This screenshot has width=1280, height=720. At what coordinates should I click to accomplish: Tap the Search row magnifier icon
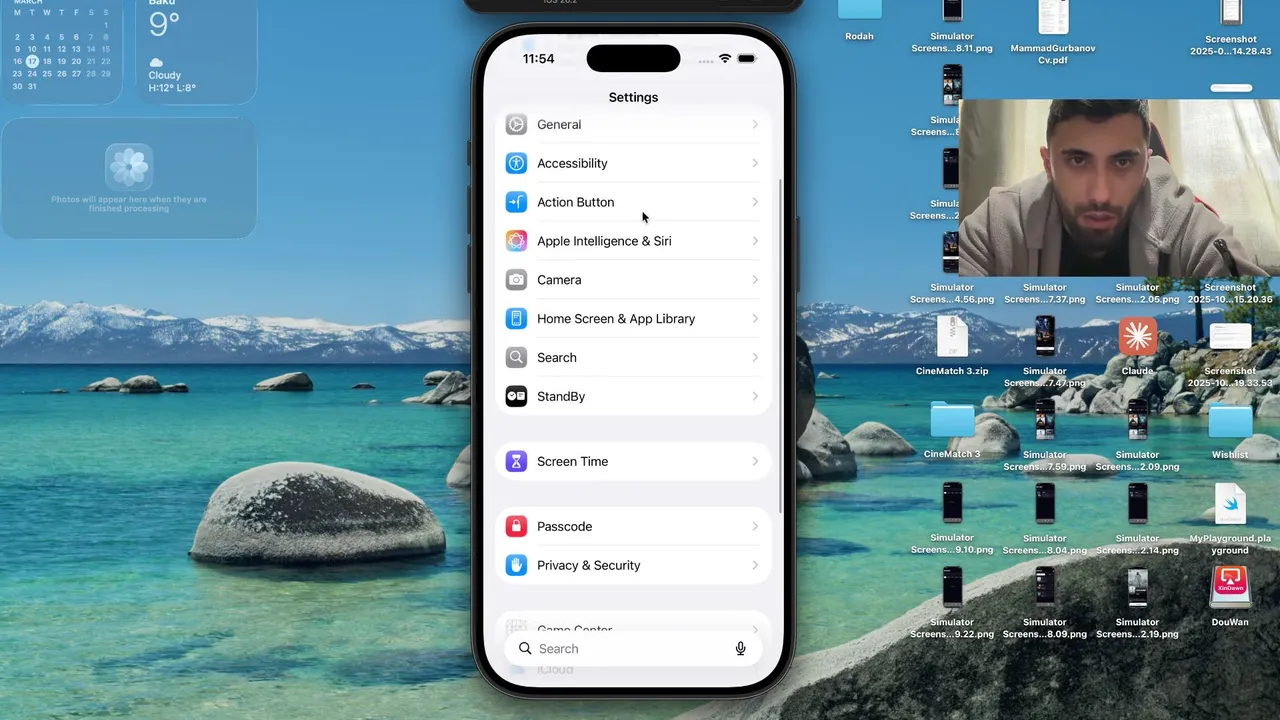point(516,357)
